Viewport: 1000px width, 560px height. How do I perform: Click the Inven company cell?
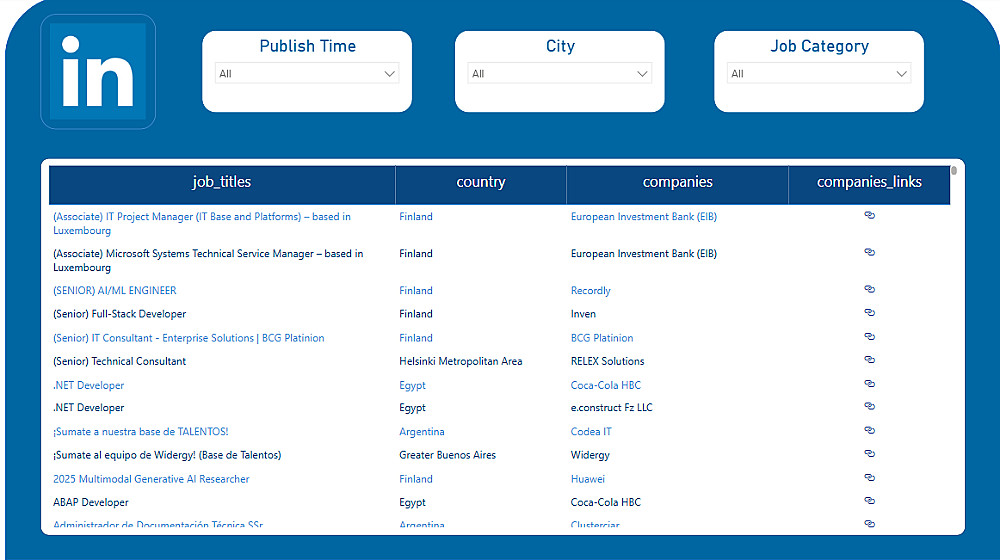(583, 314)
